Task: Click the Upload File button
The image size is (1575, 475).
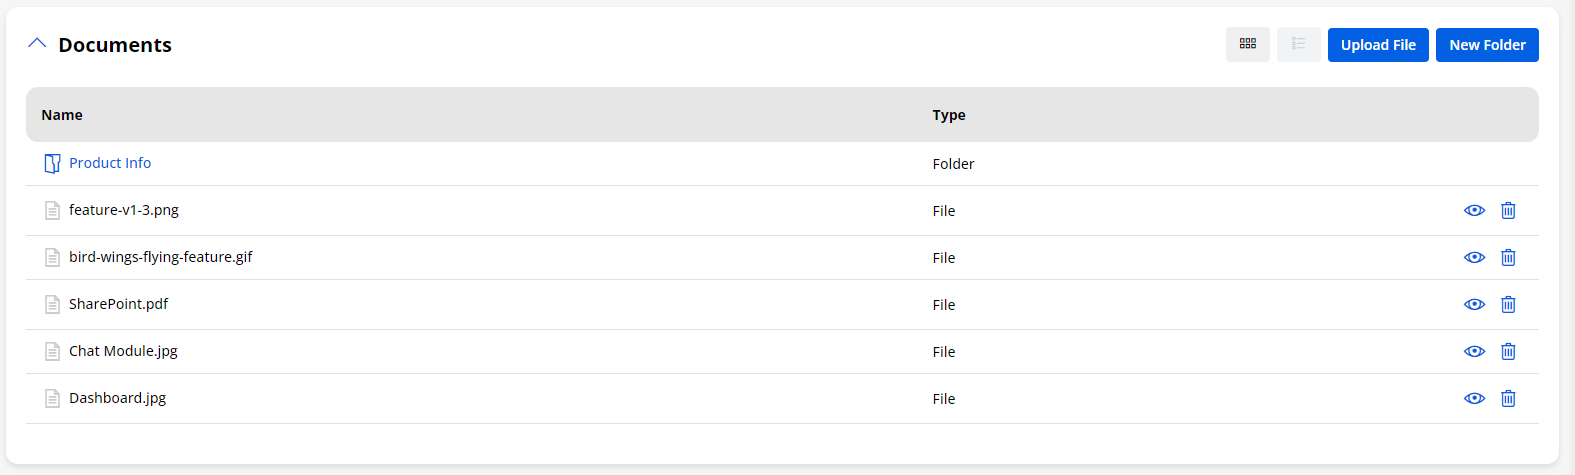Action: (x=1378, y=45)
